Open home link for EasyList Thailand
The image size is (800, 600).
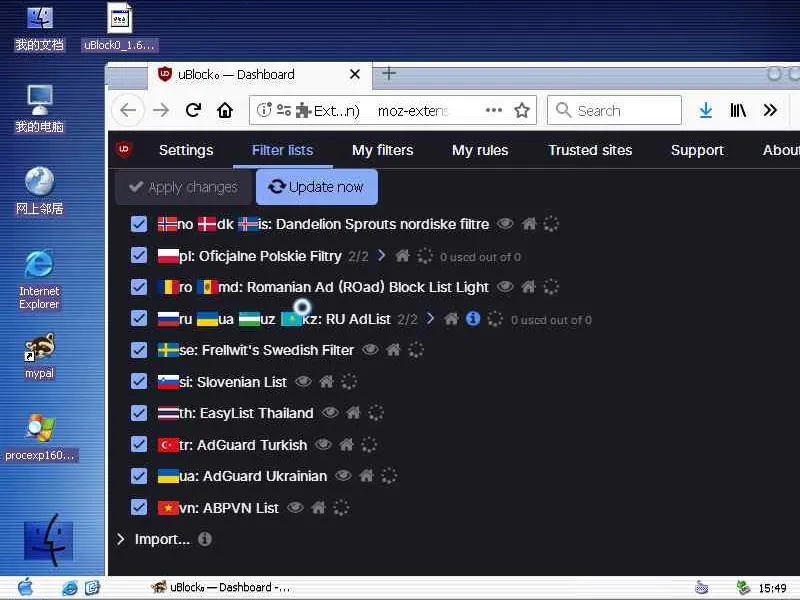(353, 412)
